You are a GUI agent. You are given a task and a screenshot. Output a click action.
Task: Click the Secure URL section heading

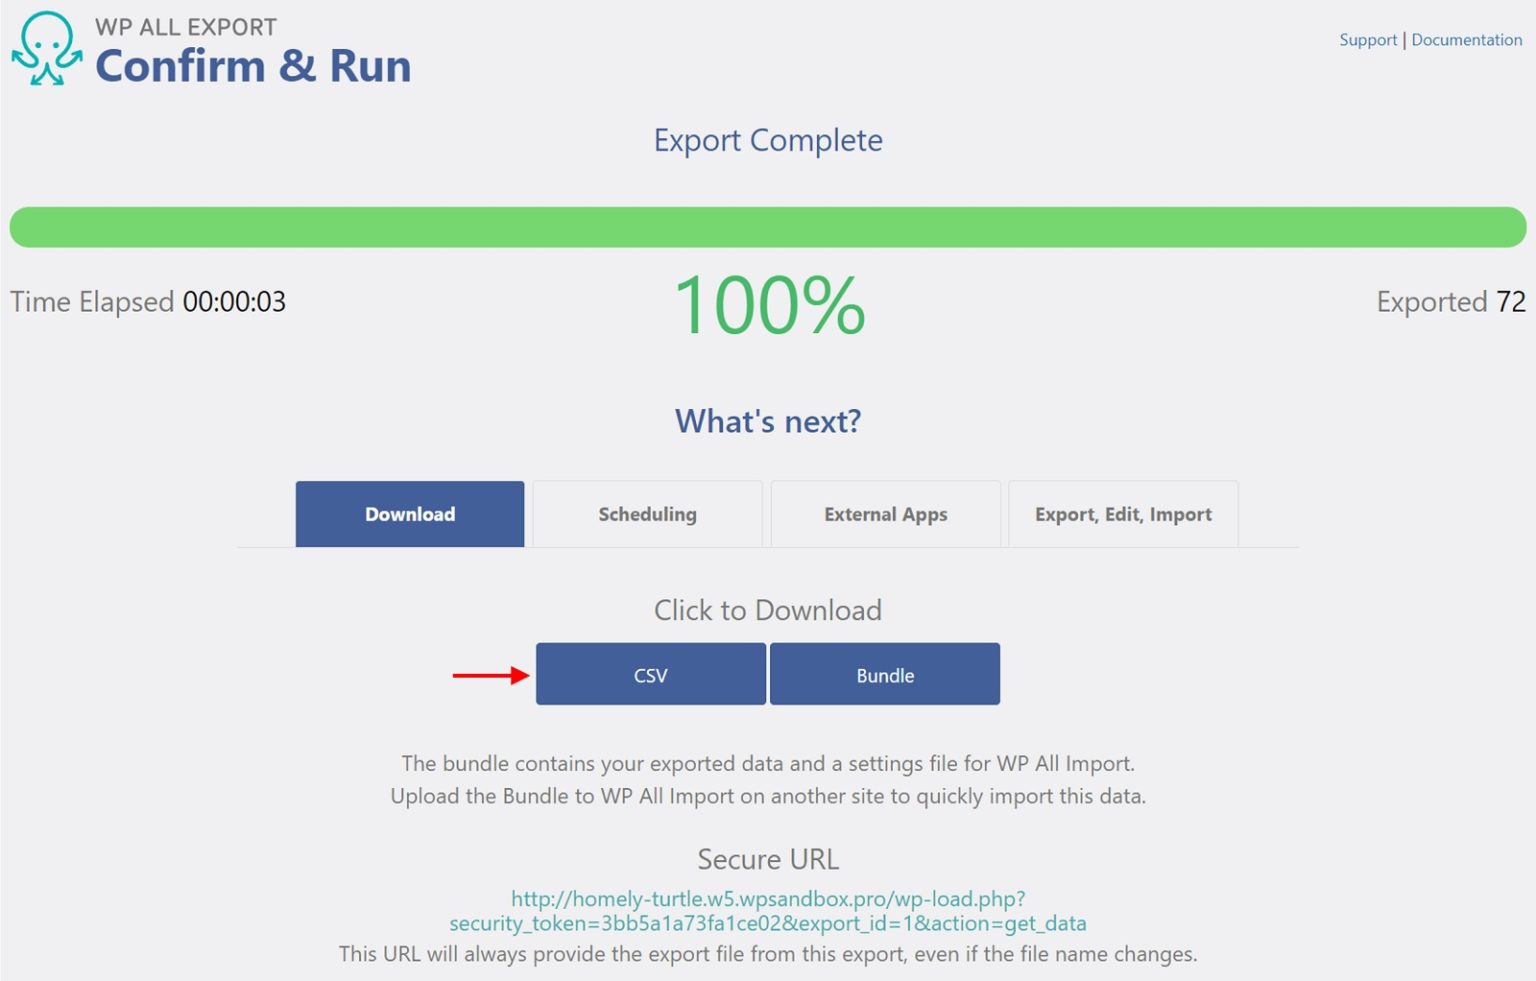[767, 858]
